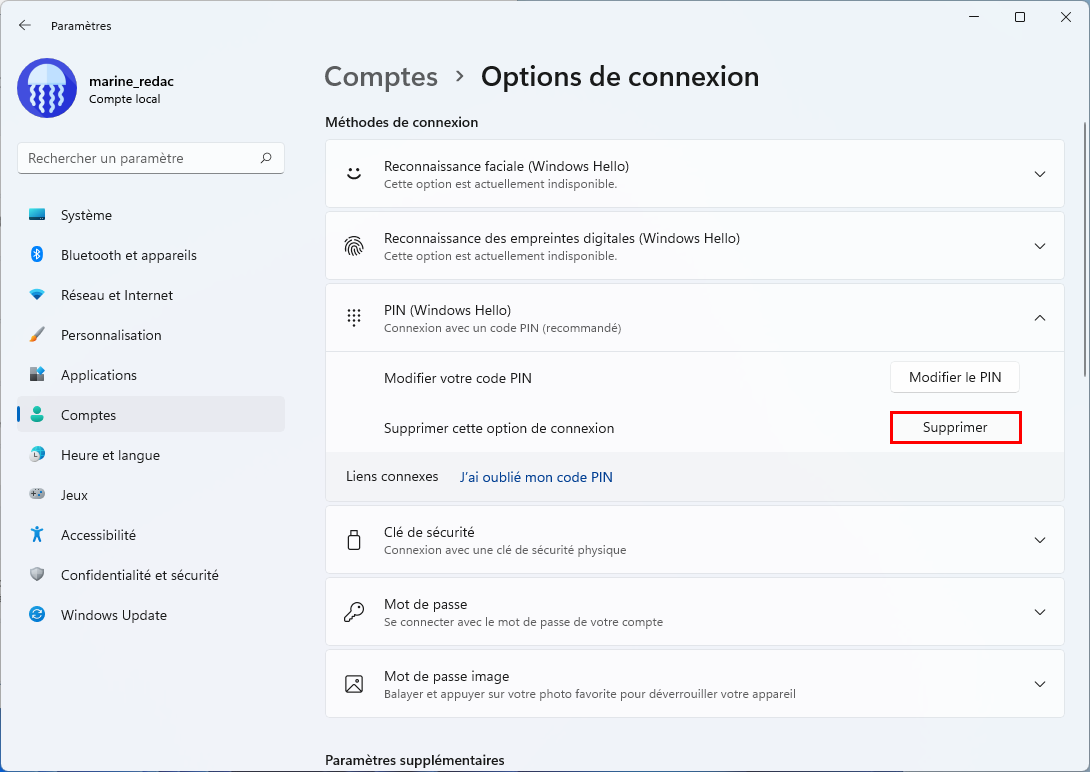The height and width of the screenshot is (772, 1090).
Task: Click the Windows Update sync icon
Action: point(37,614)
